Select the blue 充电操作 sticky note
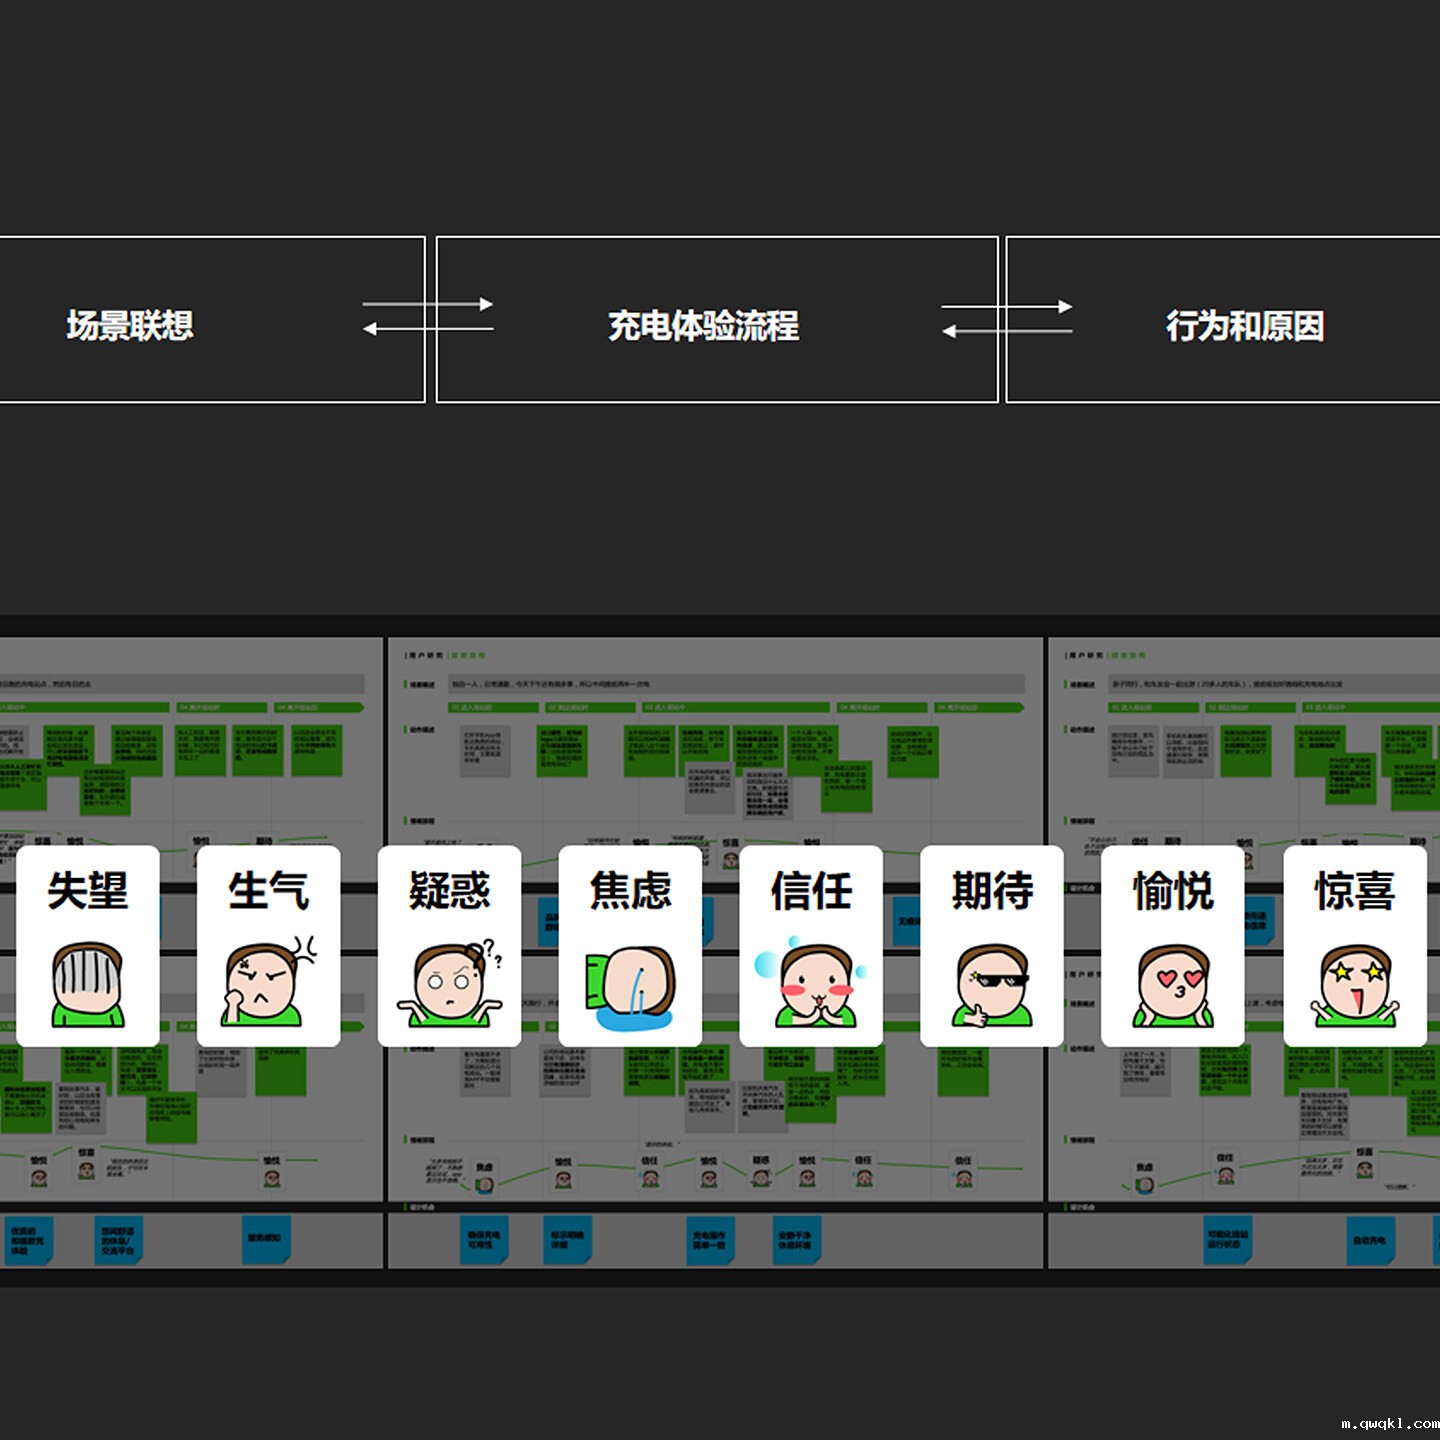 (709, 1240)
